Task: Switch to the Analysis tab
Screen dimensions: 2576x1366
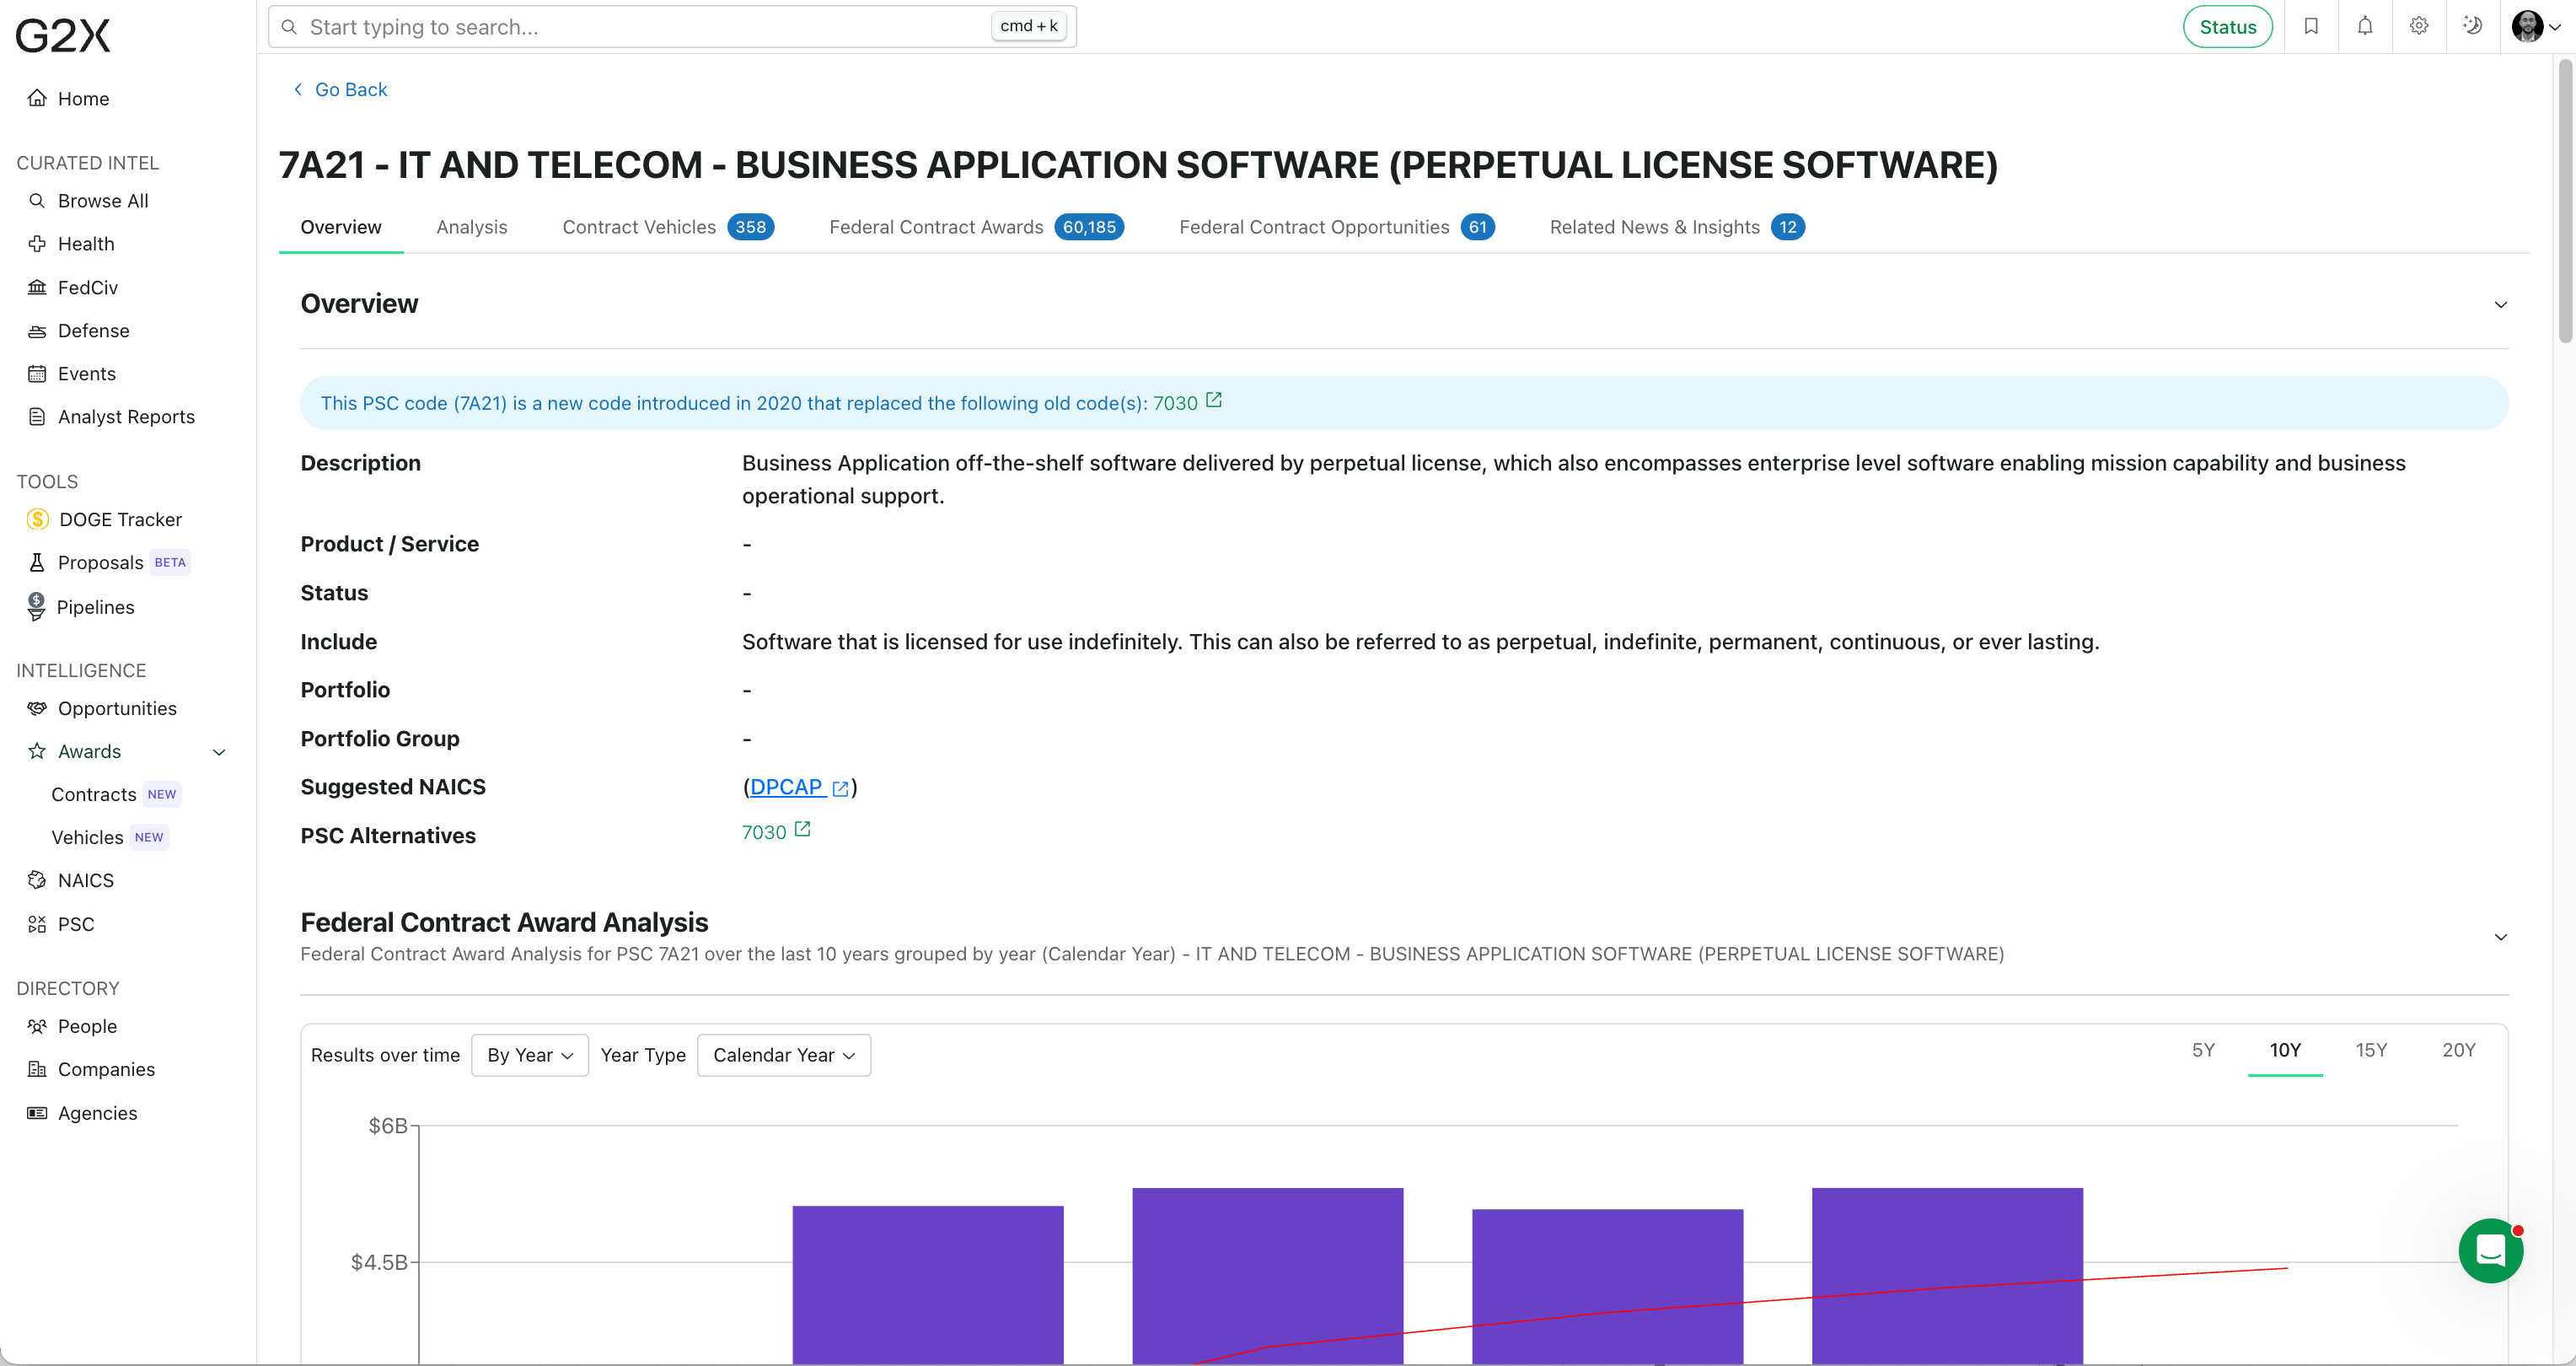Action: pyautogui.click(x=472, y=227)
